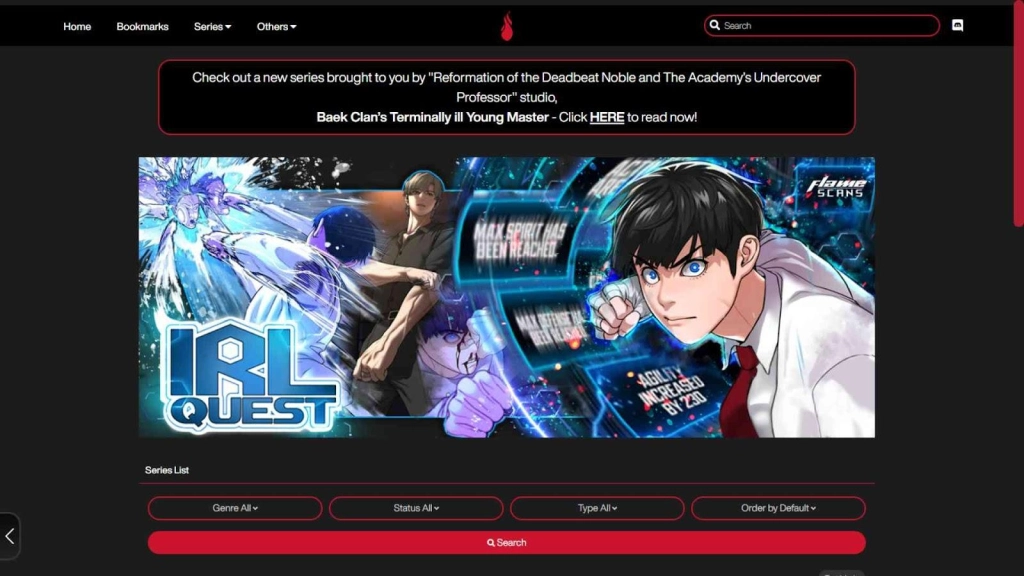Click the Baek Clan's Terminally ill Young Master title

click(x=432, y=117)
